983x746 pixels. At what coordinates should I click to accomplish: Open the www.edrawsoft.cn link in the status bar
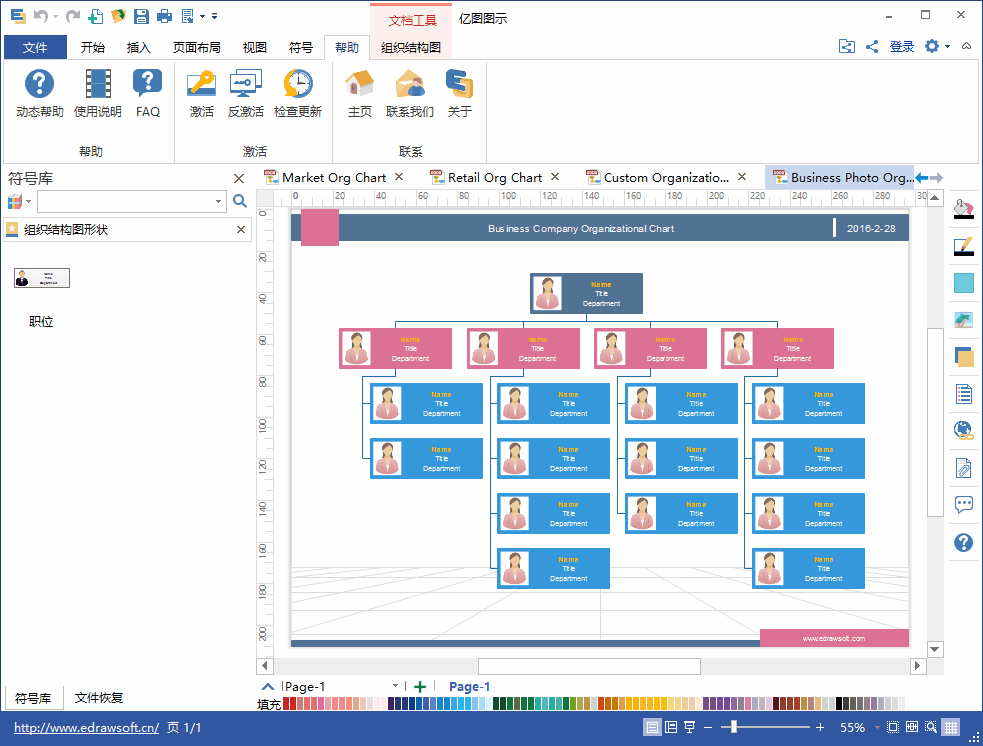tap(87, 727)
